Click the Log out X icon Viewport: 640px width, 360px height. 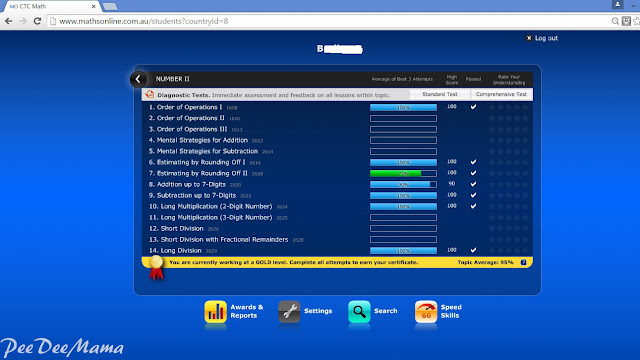tap(529, 38)
